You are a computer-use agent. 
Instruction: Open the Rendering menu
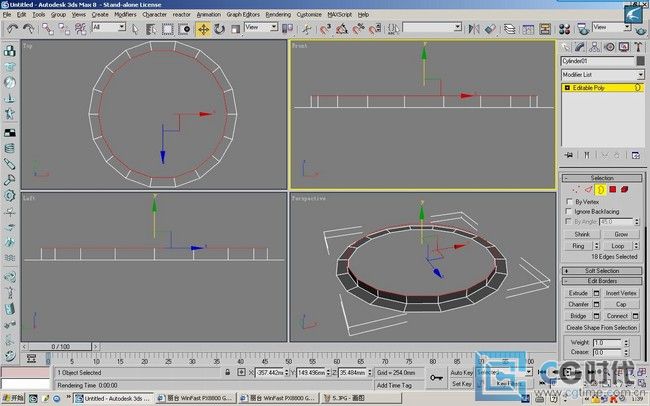278,15
